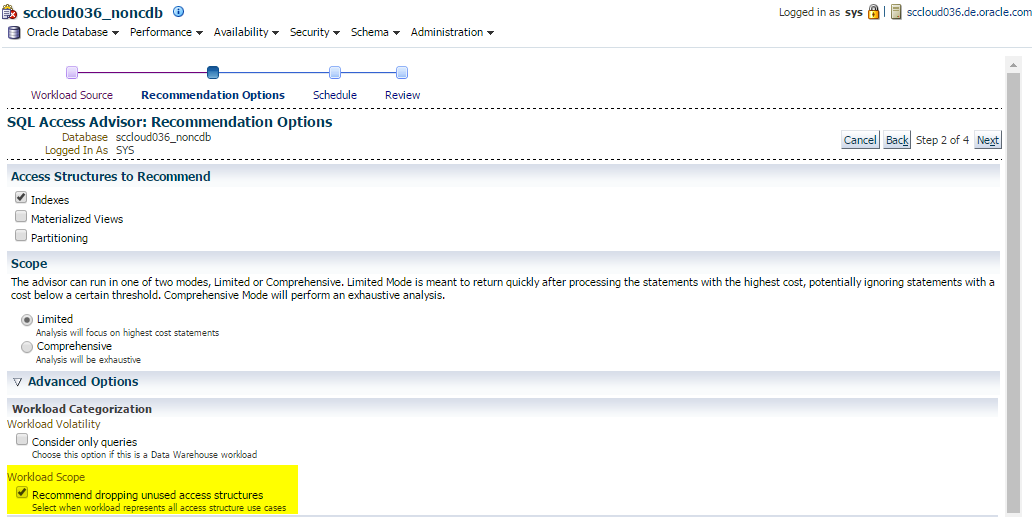The image size is (1034, 517).
Task: Click the host server icon near sccloud036.de.oracle.com
Action: pyautogui.click(x=897, y=12)
